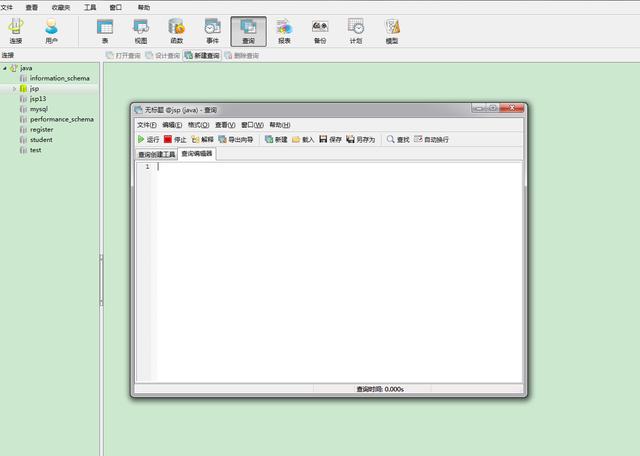This screenshot has height=456, width=640.
Task: Click the 计划 (Schedule) toolbar icon
Action: (x=356, y=31)
